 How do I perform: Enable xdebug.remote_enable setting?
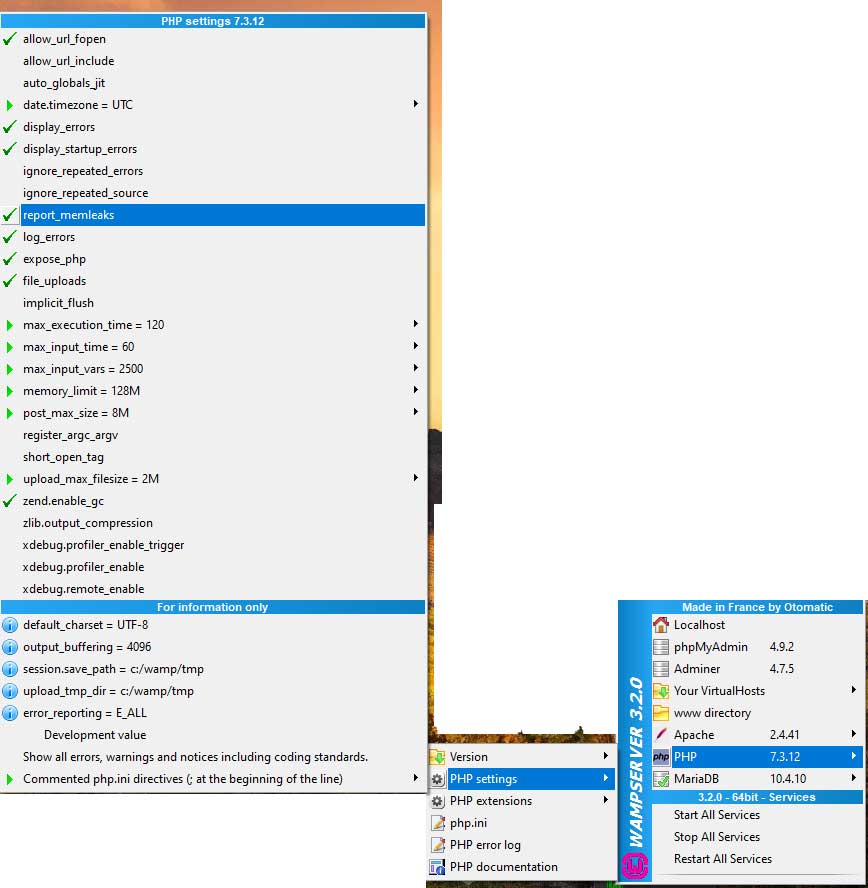pos(213,589)
